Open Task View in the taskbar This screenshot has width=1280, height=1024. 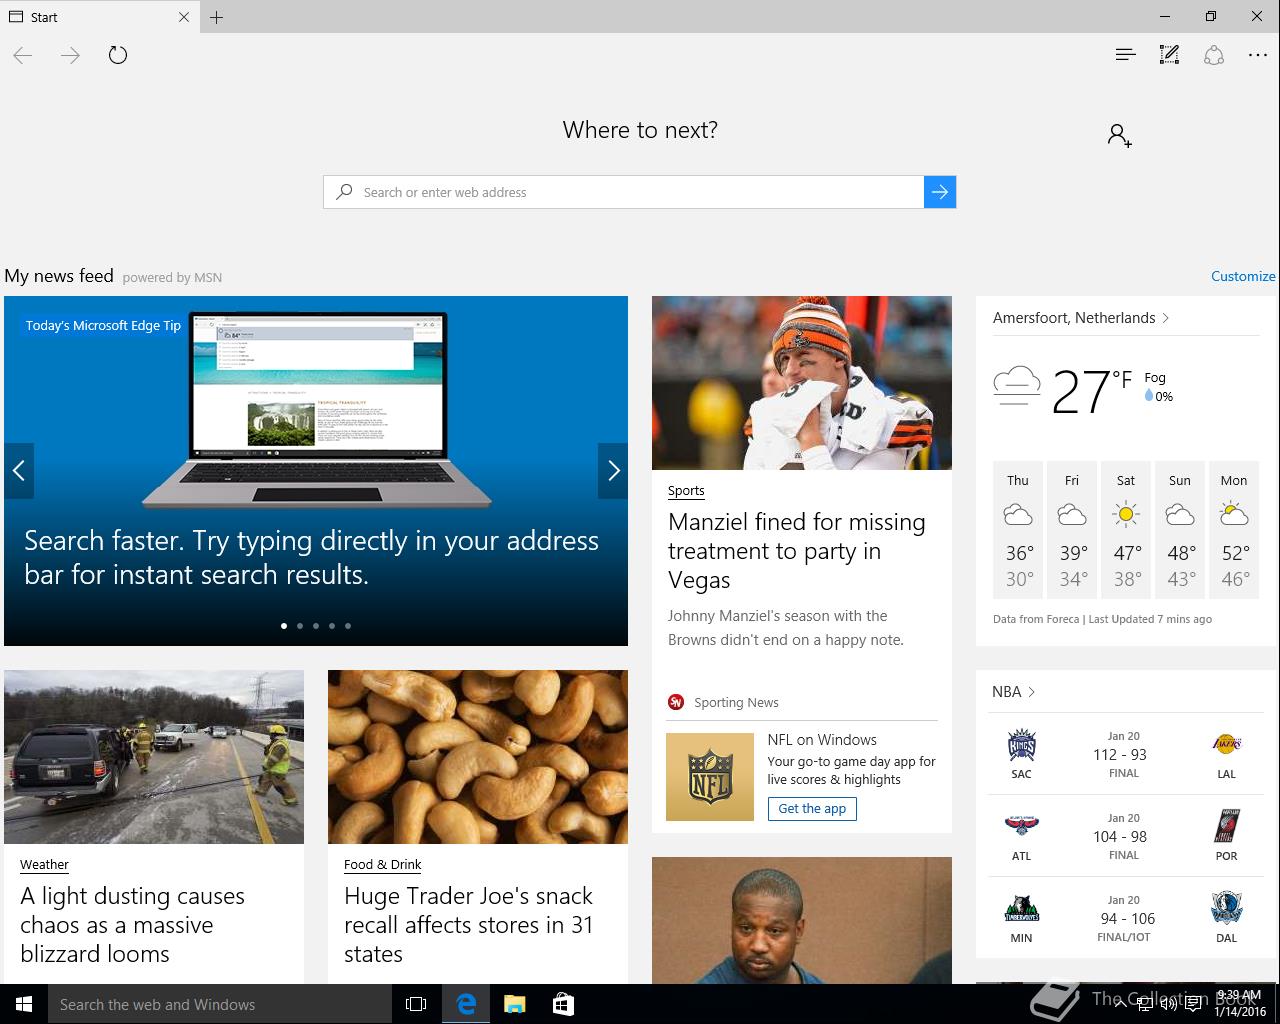416,1004
